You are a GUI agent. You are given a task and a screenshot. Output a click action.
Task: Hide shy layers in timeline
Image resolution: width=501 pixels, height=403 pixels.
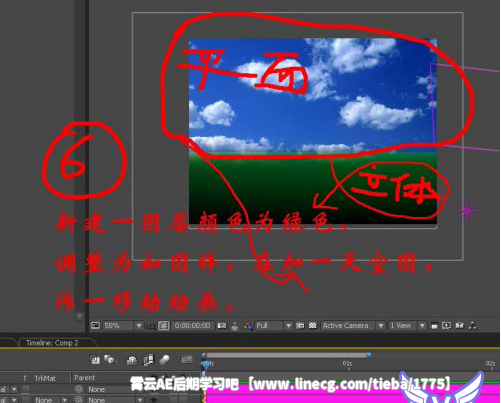(132, 360)
